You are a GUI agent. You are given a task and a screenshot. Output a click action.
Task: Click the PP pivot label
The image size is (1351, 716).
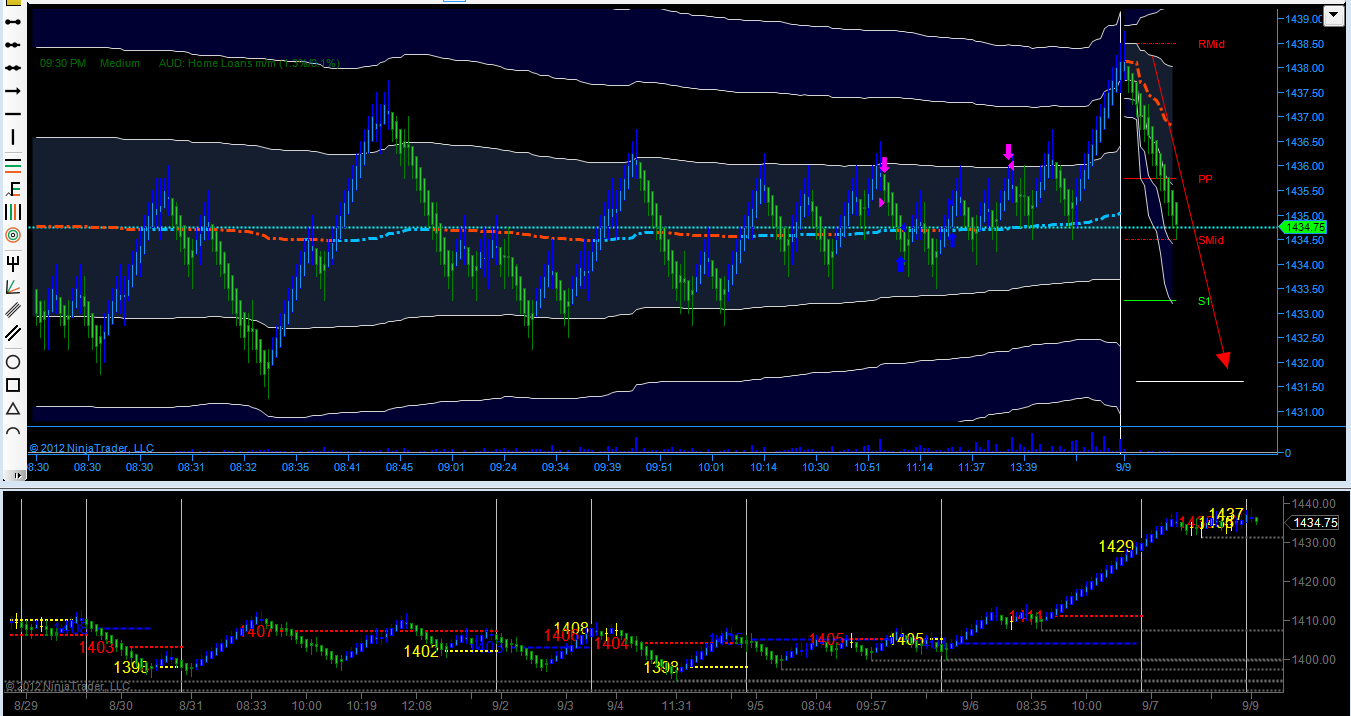1205,179
